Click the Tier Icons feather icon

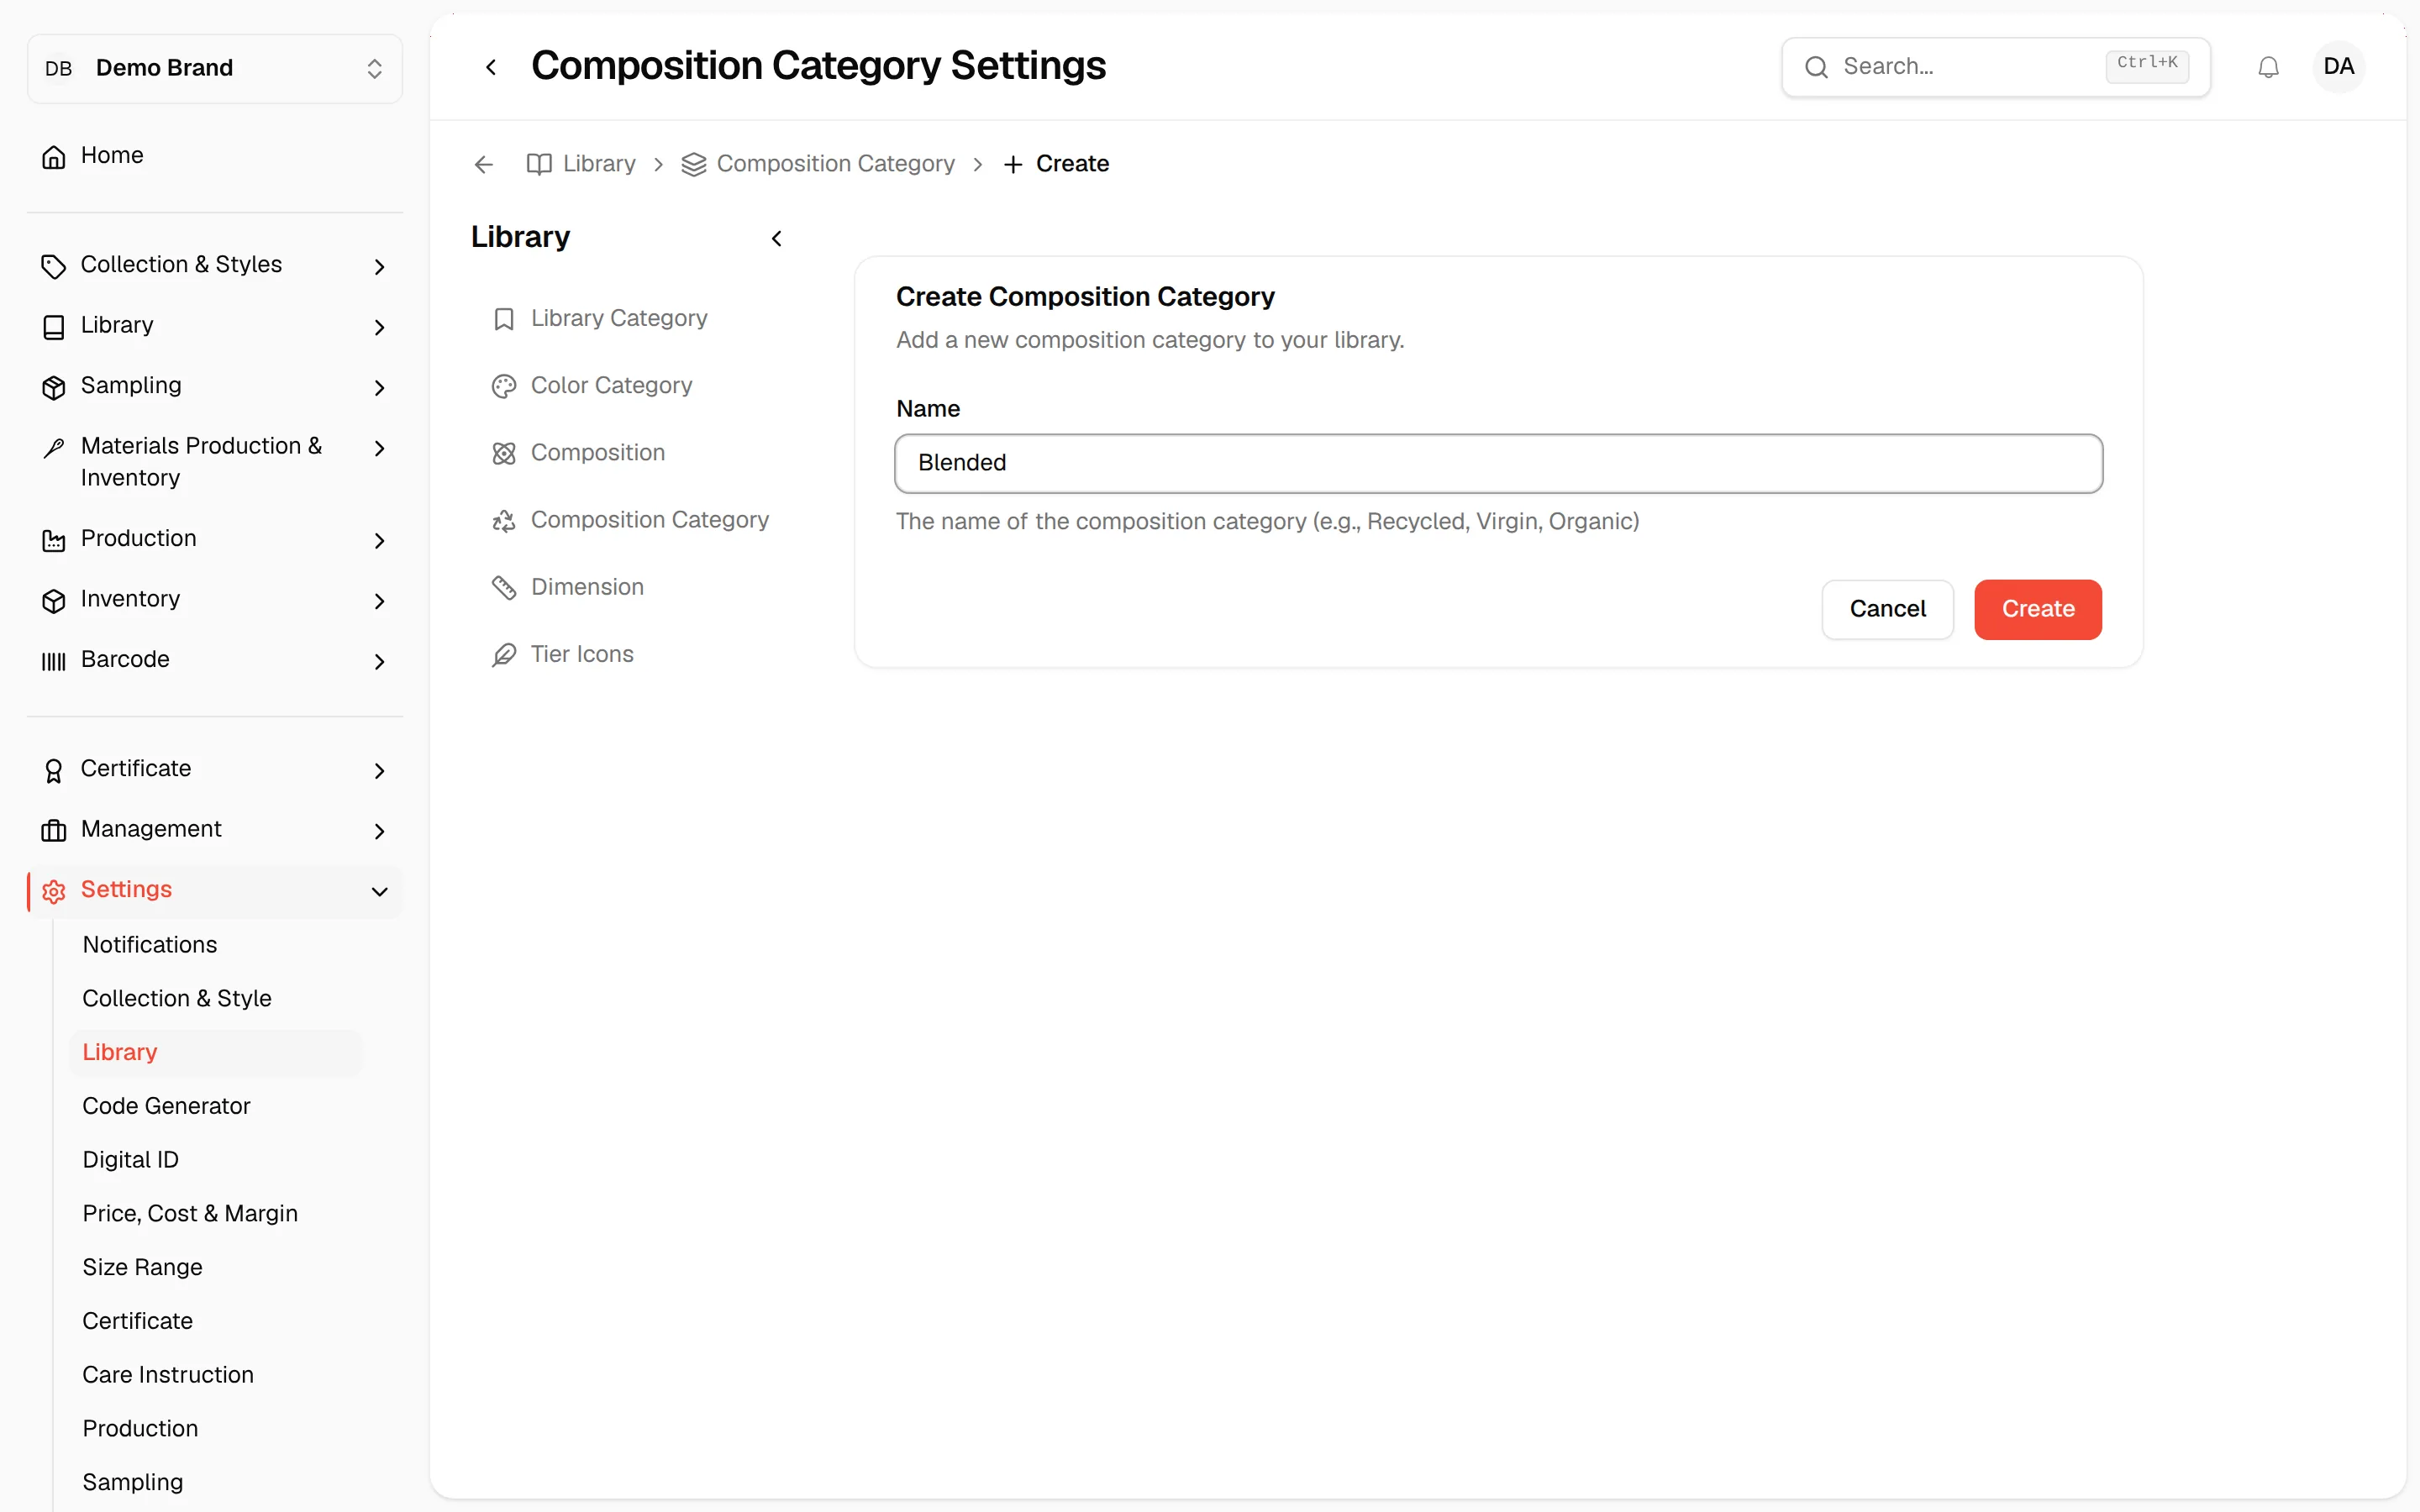(504, 655)
